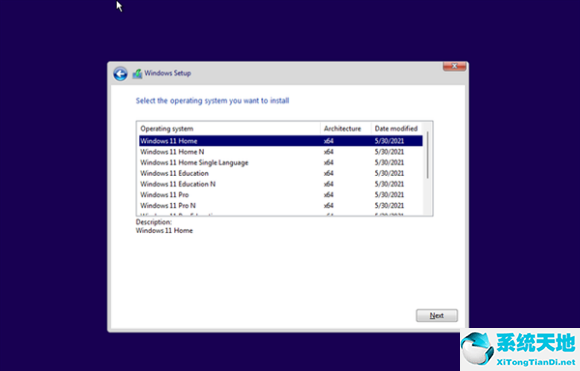The height and width of the screenshot is (371, 580).
Task: Click the Windows Setup title icon
Action: [x=138, y=74]
